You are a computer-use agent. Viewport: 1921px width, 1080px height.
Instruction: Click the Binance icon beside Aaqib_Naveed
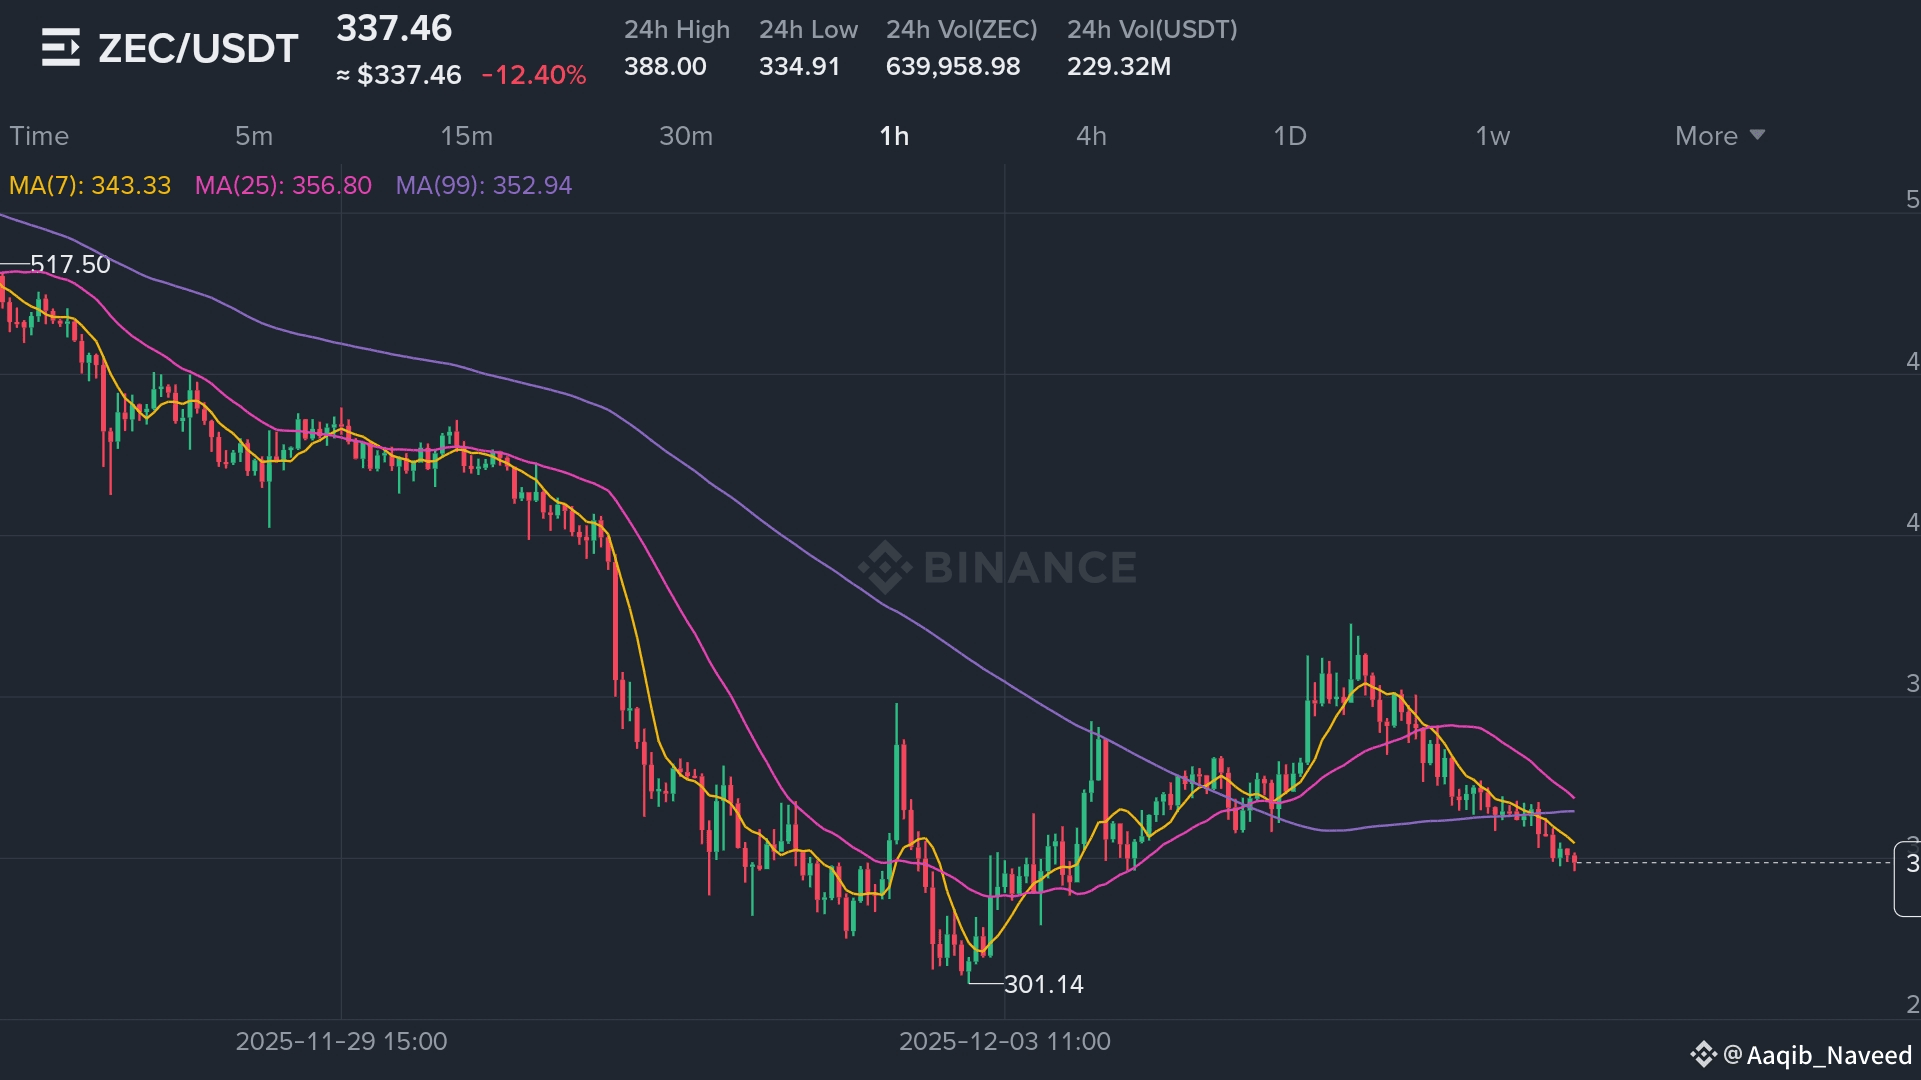pyautogui.click(x=1703, y=1054)
